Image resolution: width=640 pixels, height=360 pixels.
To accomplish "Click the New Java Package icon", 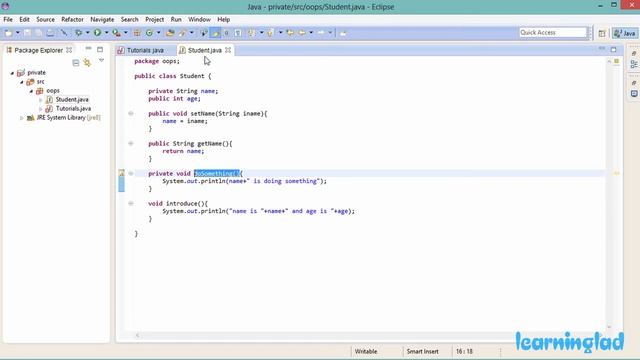I will pos(137,33).
